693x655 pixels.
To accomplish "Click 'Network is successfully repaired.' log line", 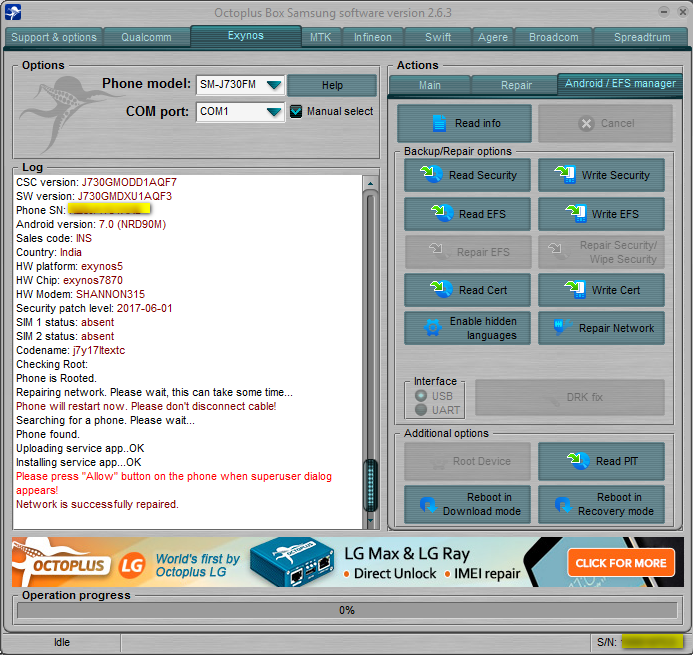I will point(97,504).
